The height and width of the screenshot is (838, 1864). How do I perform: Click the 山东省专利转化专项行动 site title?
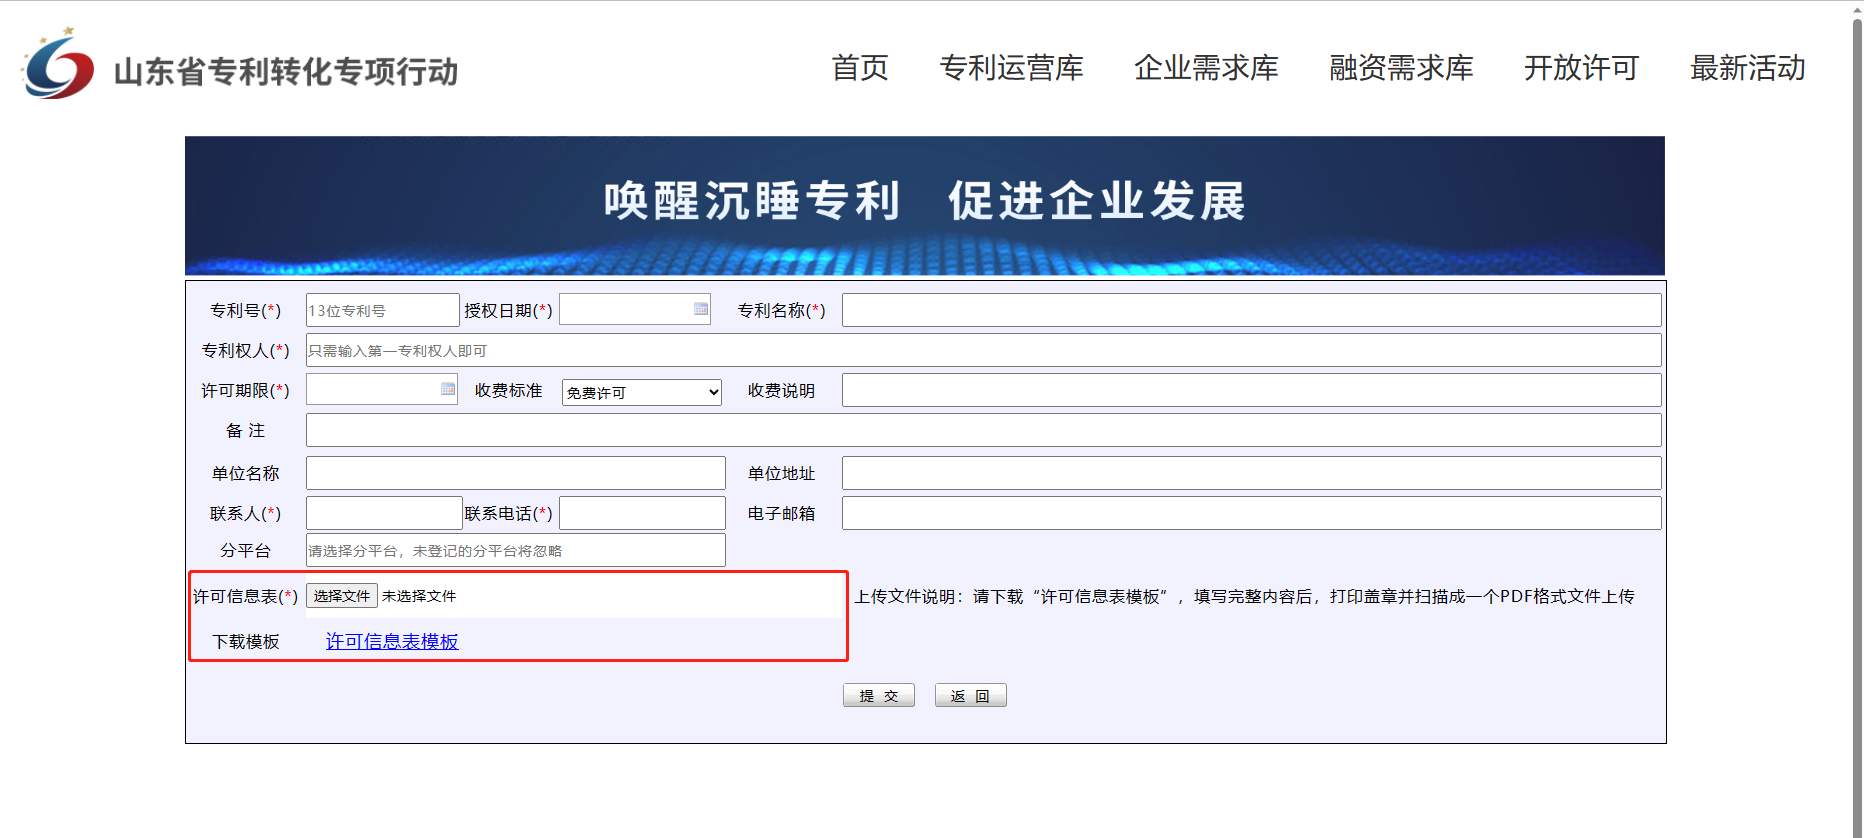pos(286,72)
